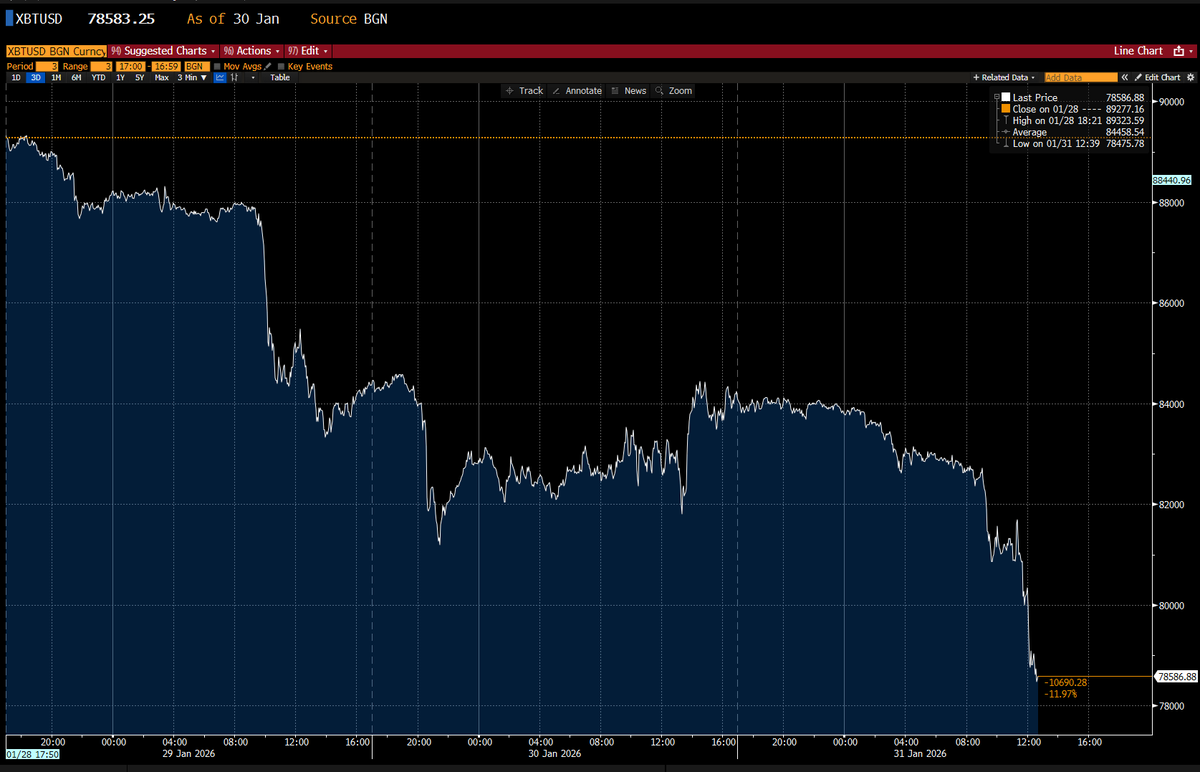
Task: Open the News overlay tool
Action: [628, 91]
